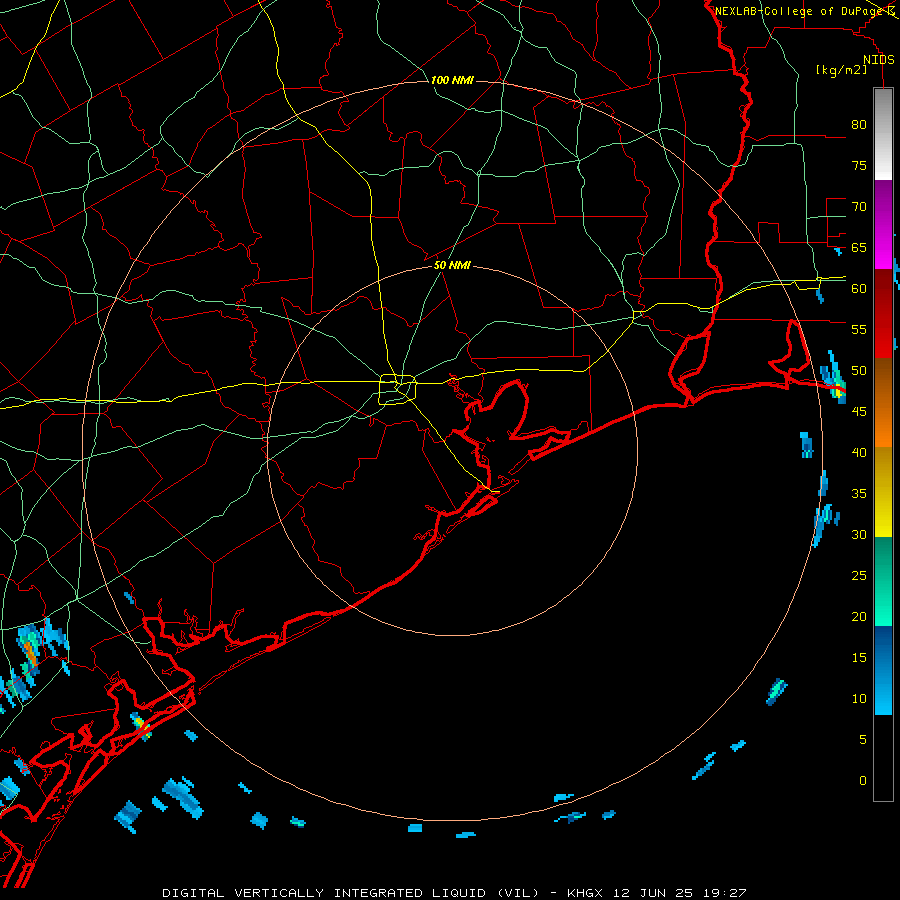Click the 45 value on the color scale
Image resolution: width=900 pixels, height=900 pixels.
(x=859, y=412)
